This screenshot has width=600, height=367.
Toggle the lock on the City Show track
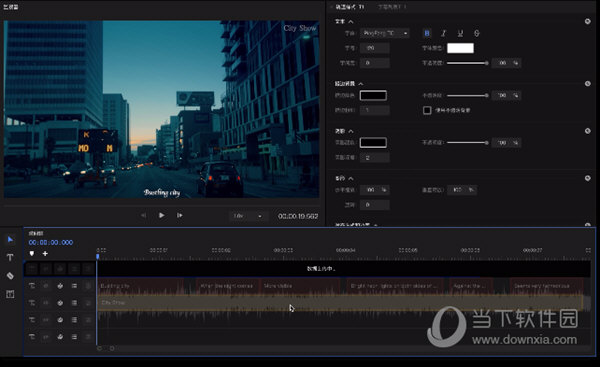click(x=88, y=303)
